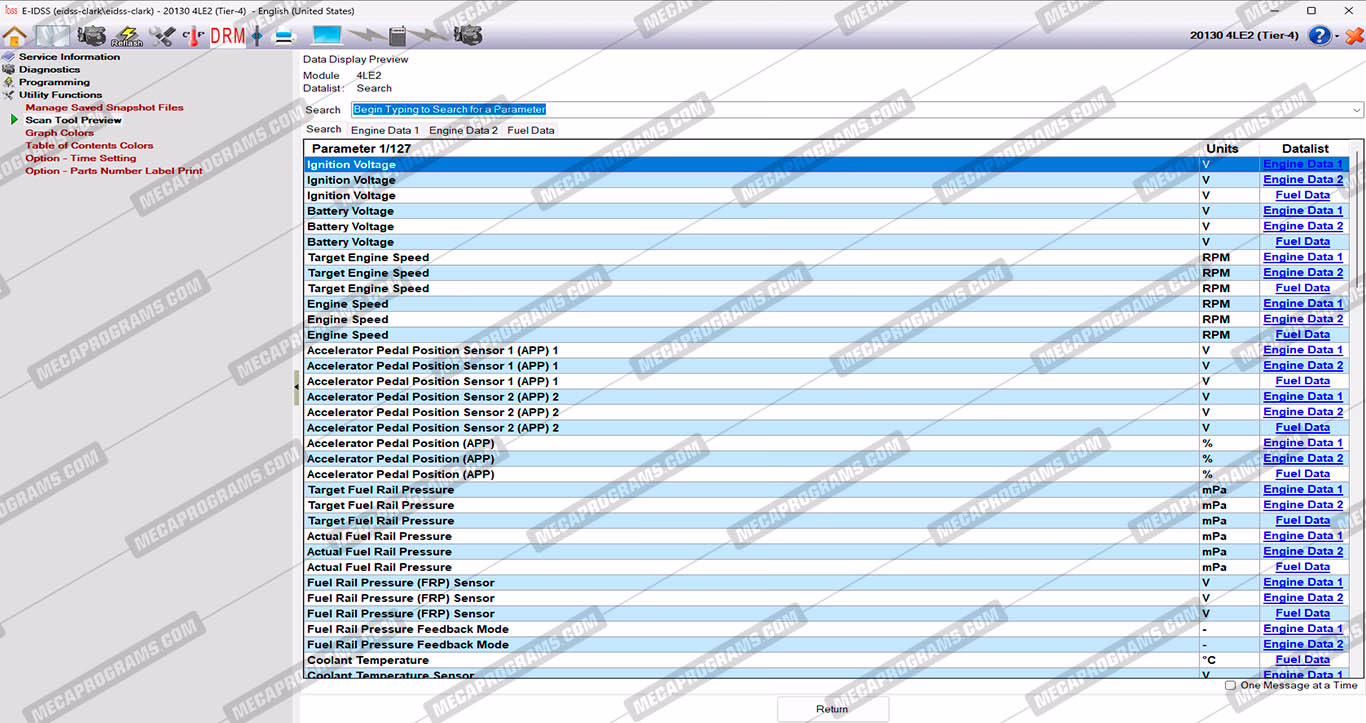Click the dropdown arrow beside help icon
This screenshot has height=723, width=1366.
(1337, 37)
